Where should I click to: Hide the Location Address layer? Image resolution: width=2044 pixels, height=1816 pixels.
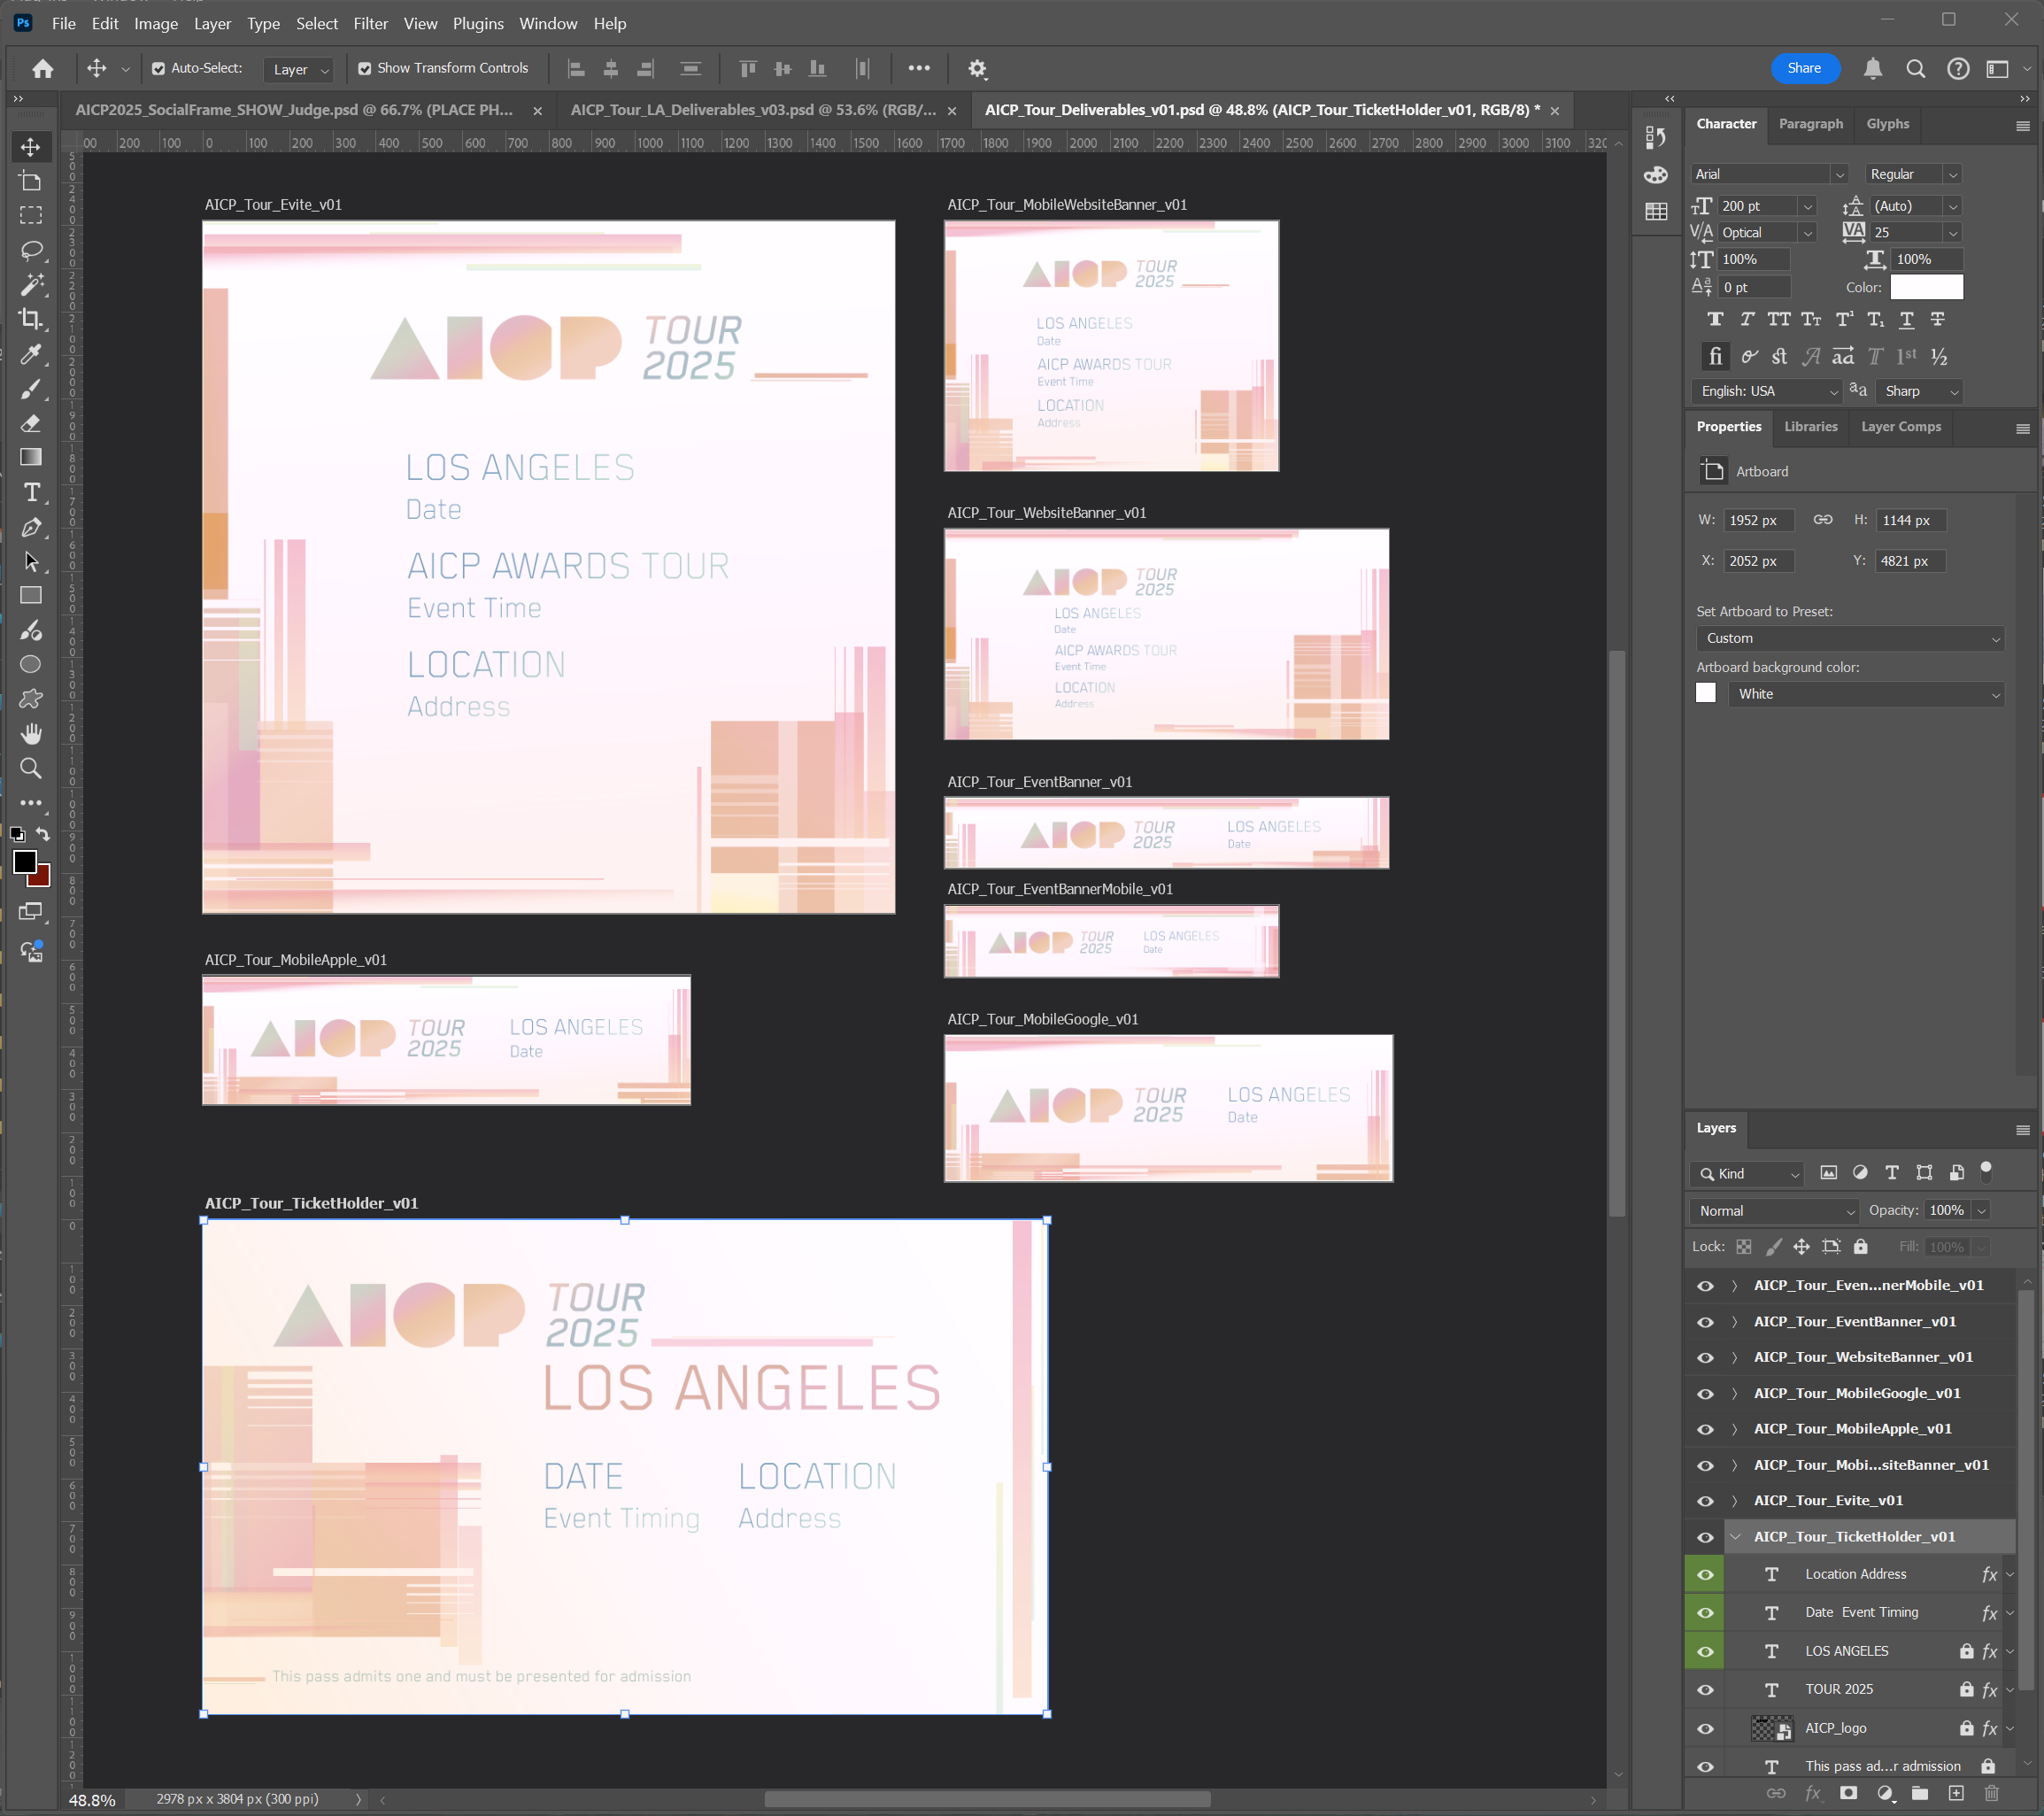coord(1705,1575)
